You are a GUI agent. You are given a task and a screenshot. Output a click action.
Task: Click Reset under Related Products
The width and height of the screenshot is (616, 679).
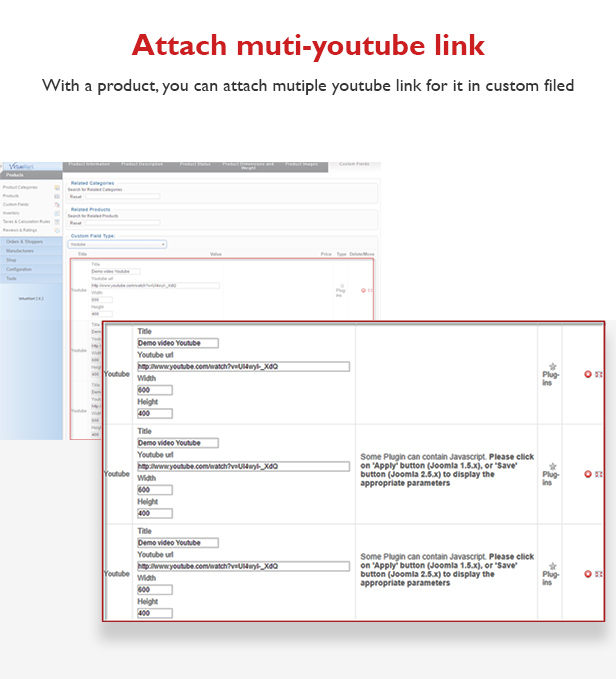(76, 223)
